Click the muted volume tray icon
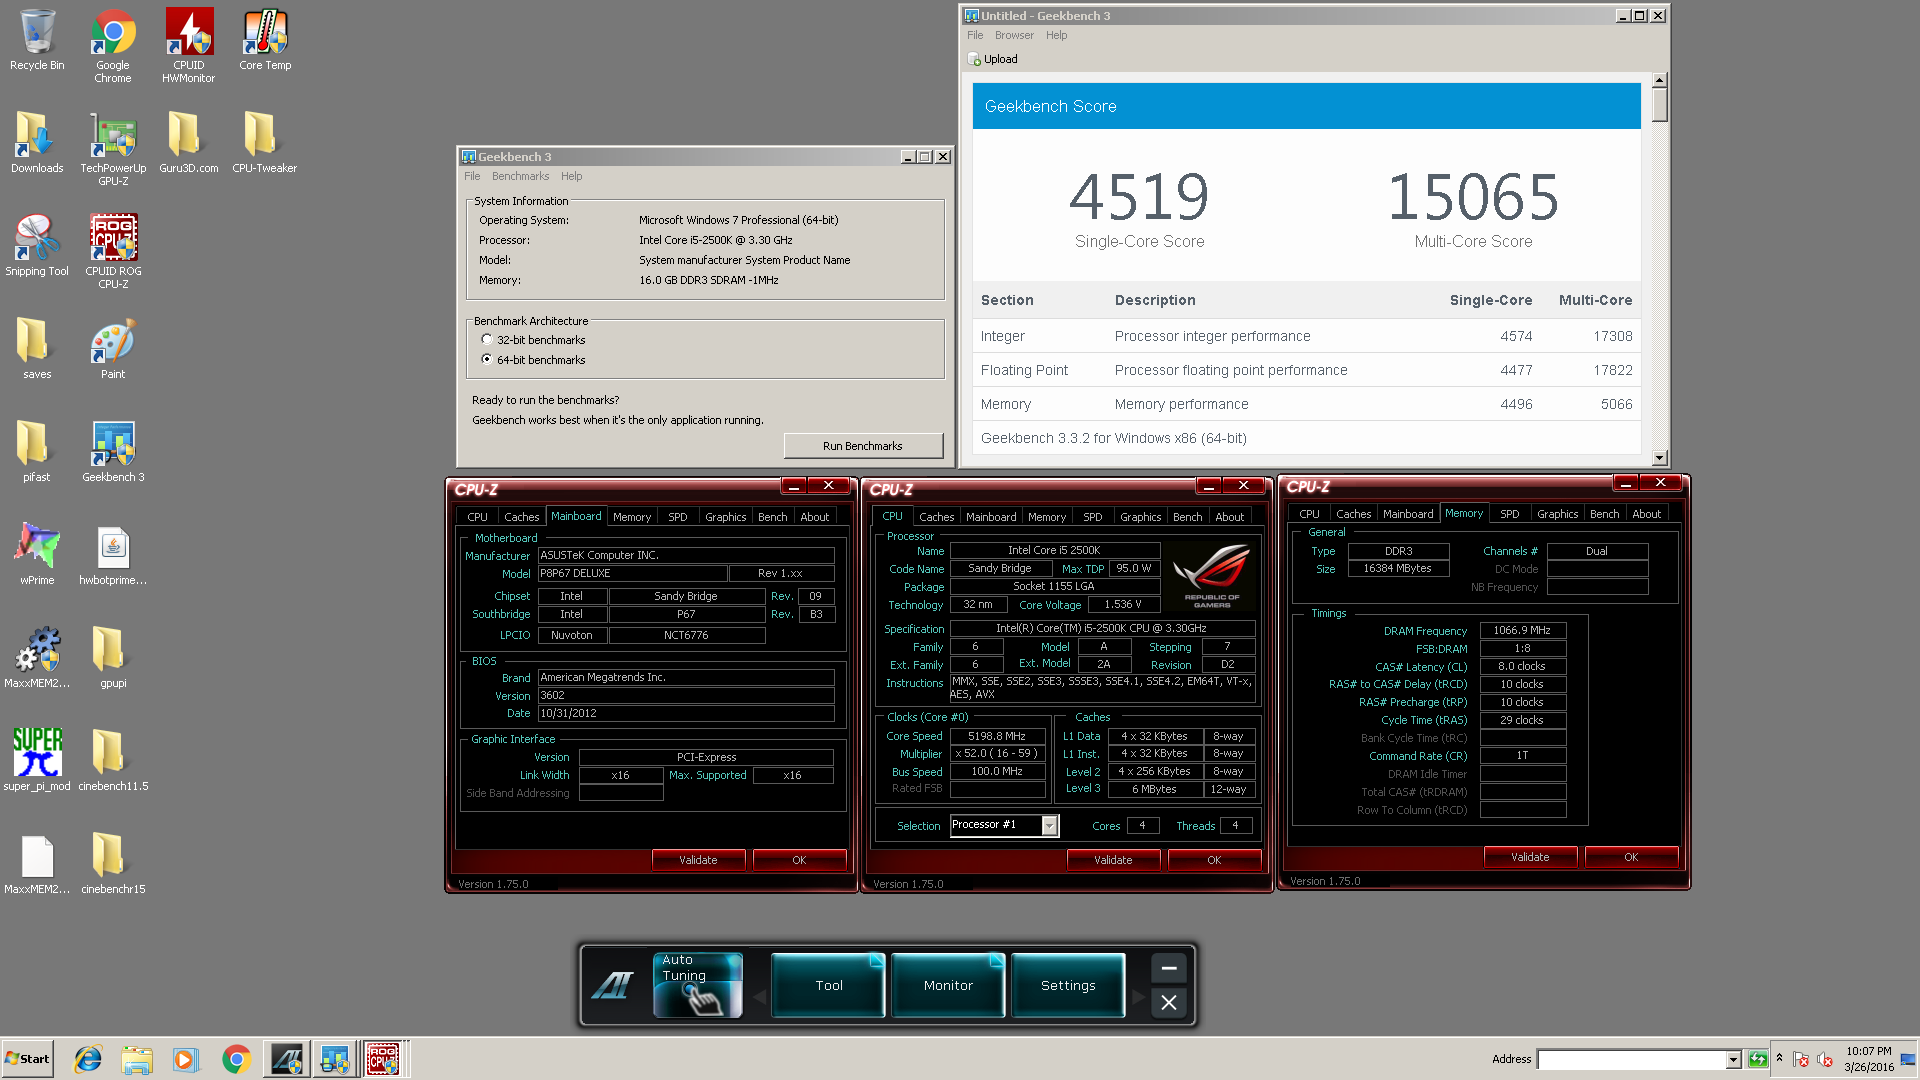This screenshot has height=1080, width=1920. [x=1824, y=1059]
